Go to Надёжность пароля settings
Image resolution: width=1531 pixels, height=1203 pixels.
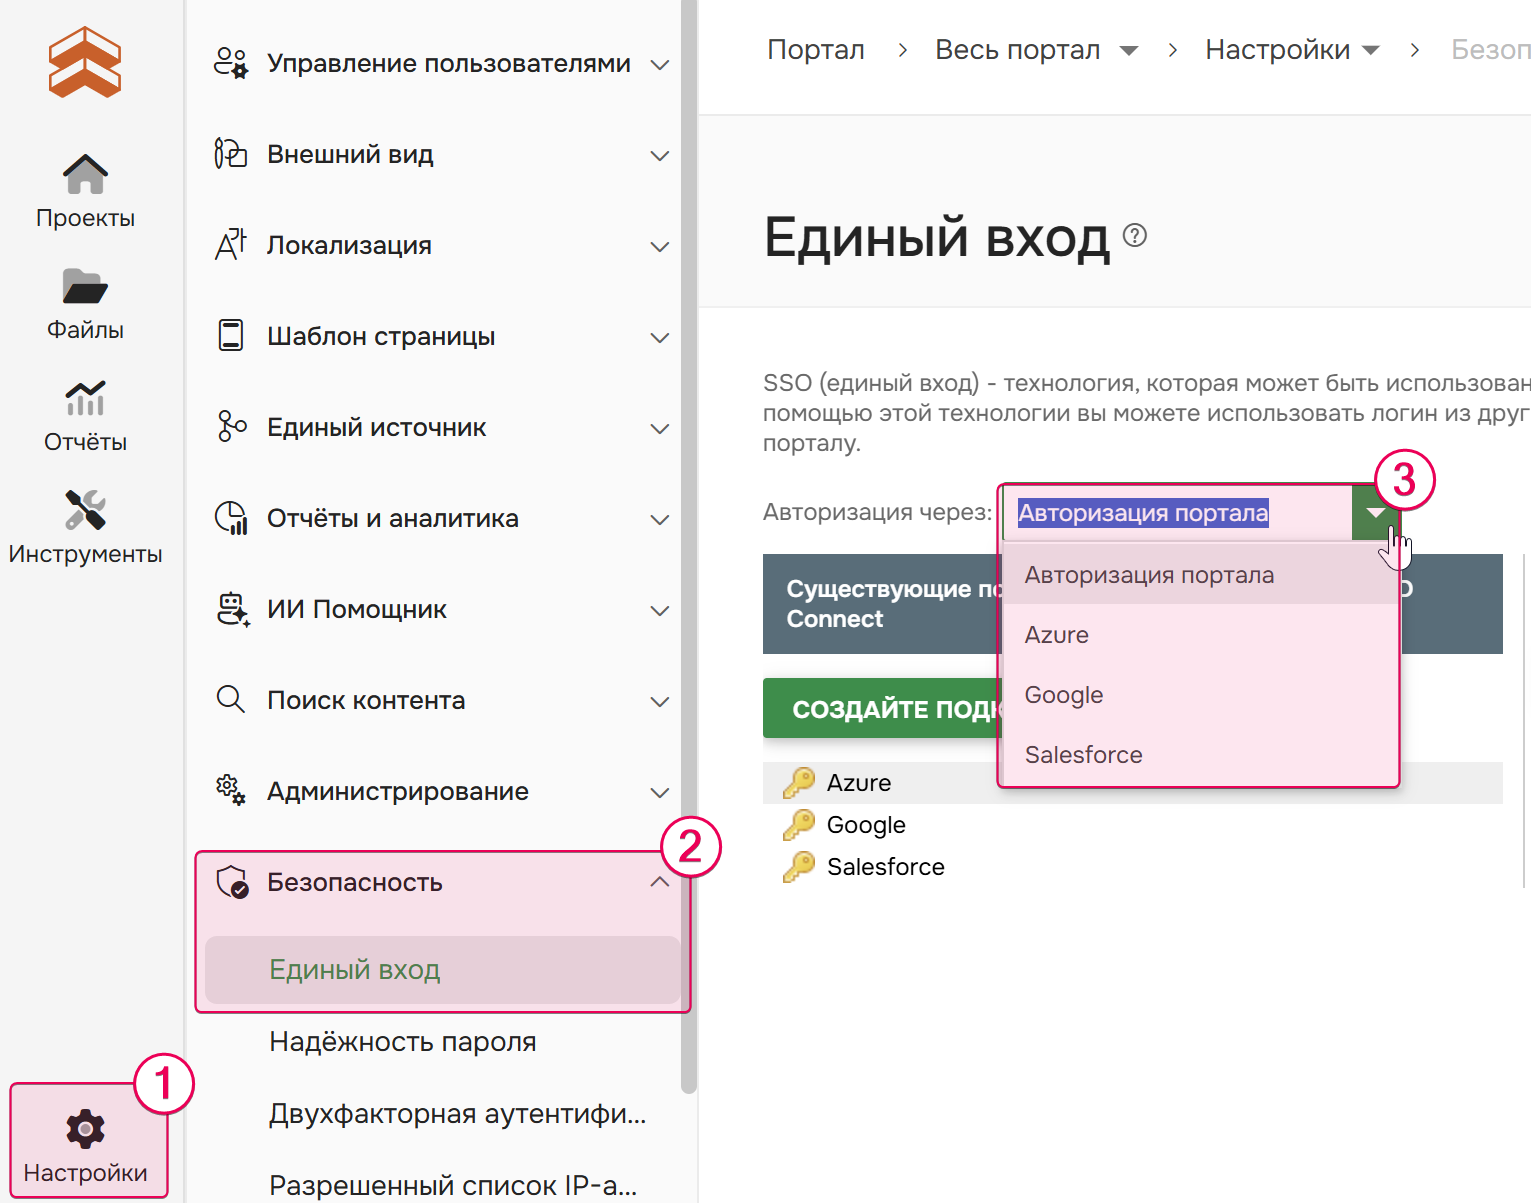[x=402, y=1041]
